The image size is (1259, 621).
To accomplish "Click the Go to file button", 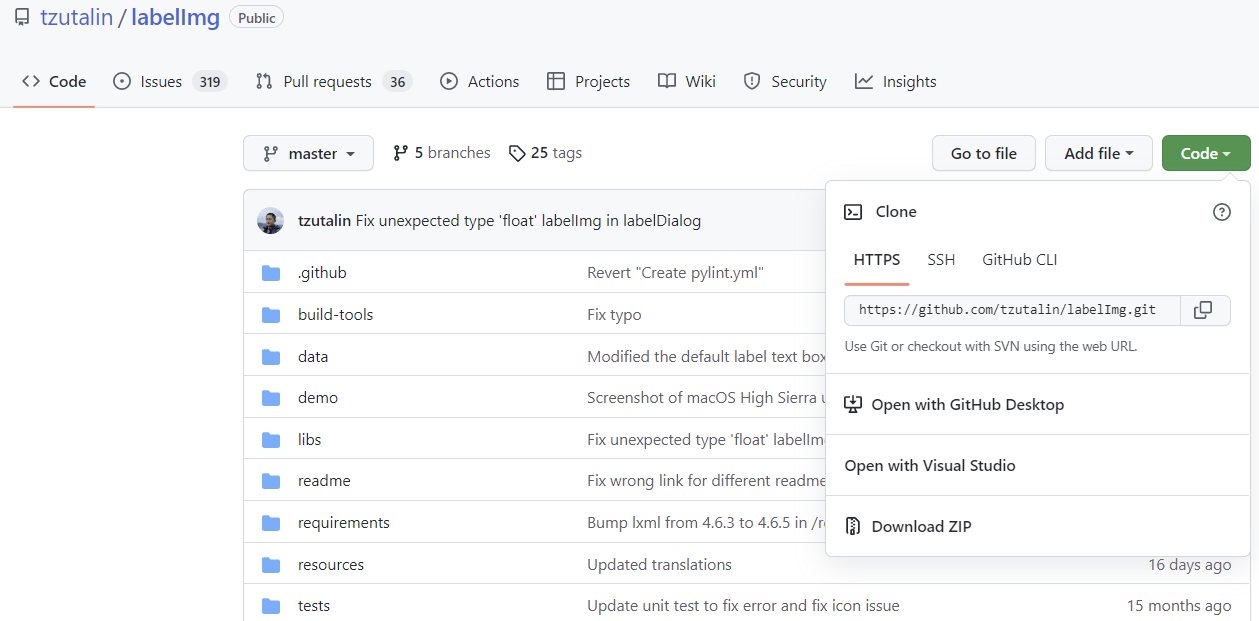I will pos(984,153).
